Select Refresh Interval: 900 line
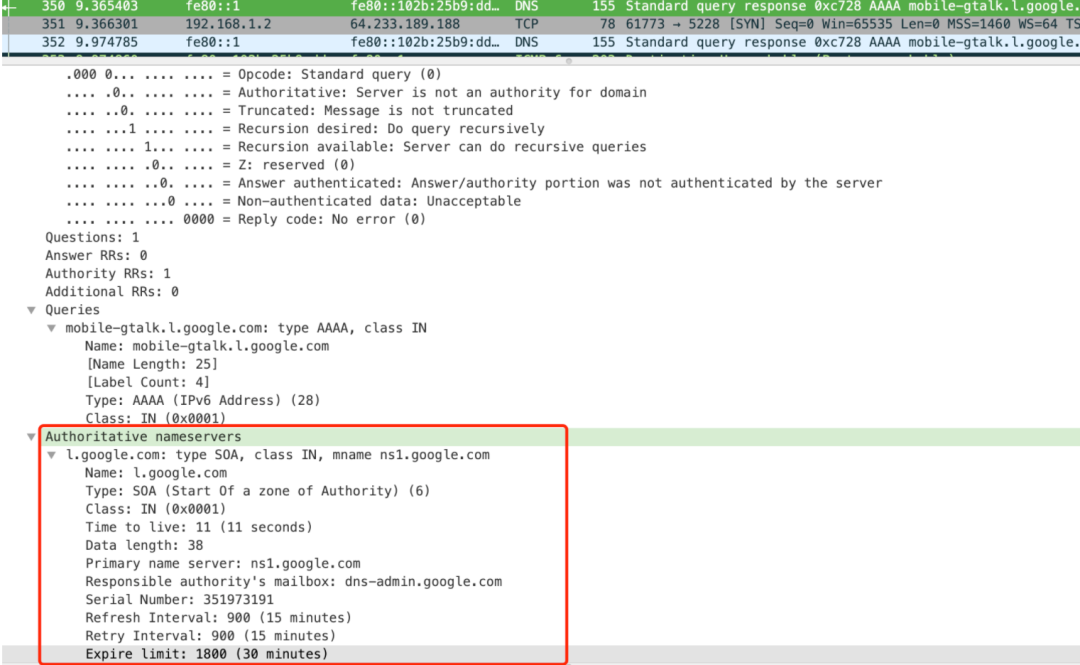 pyautogui.click(x=218, y=618)
